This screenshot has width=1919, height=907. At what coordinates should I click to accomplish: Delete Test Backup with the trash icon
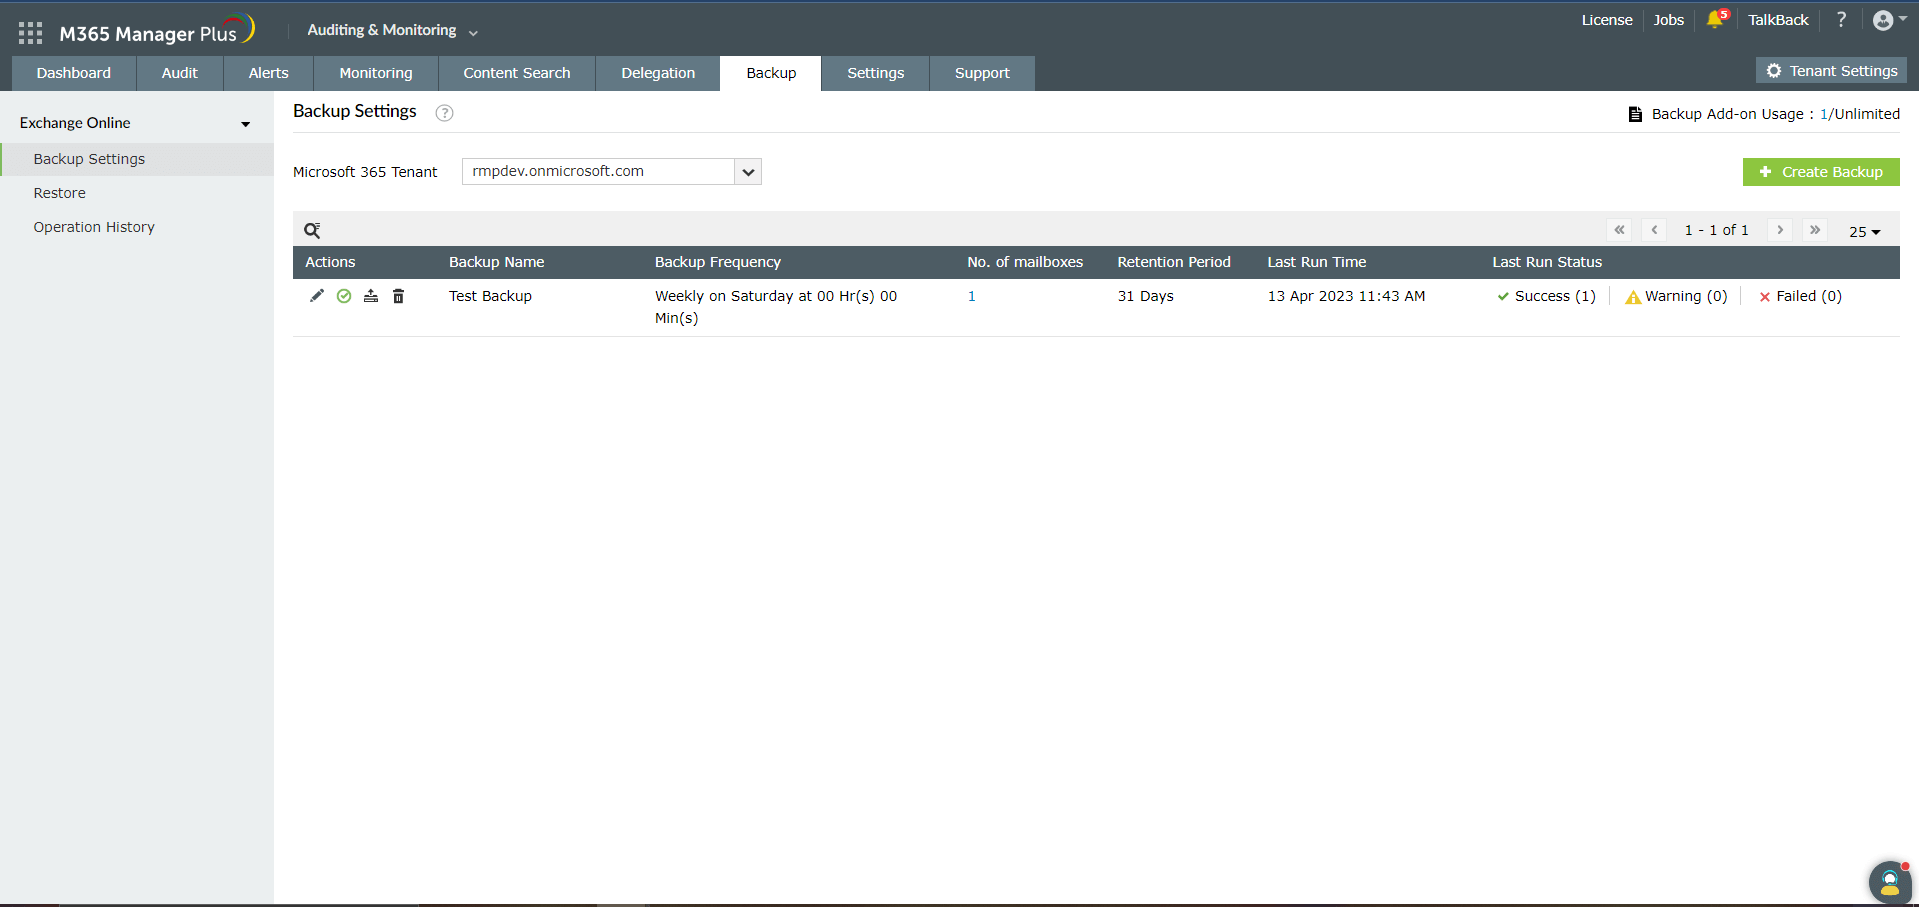[398, 296]
